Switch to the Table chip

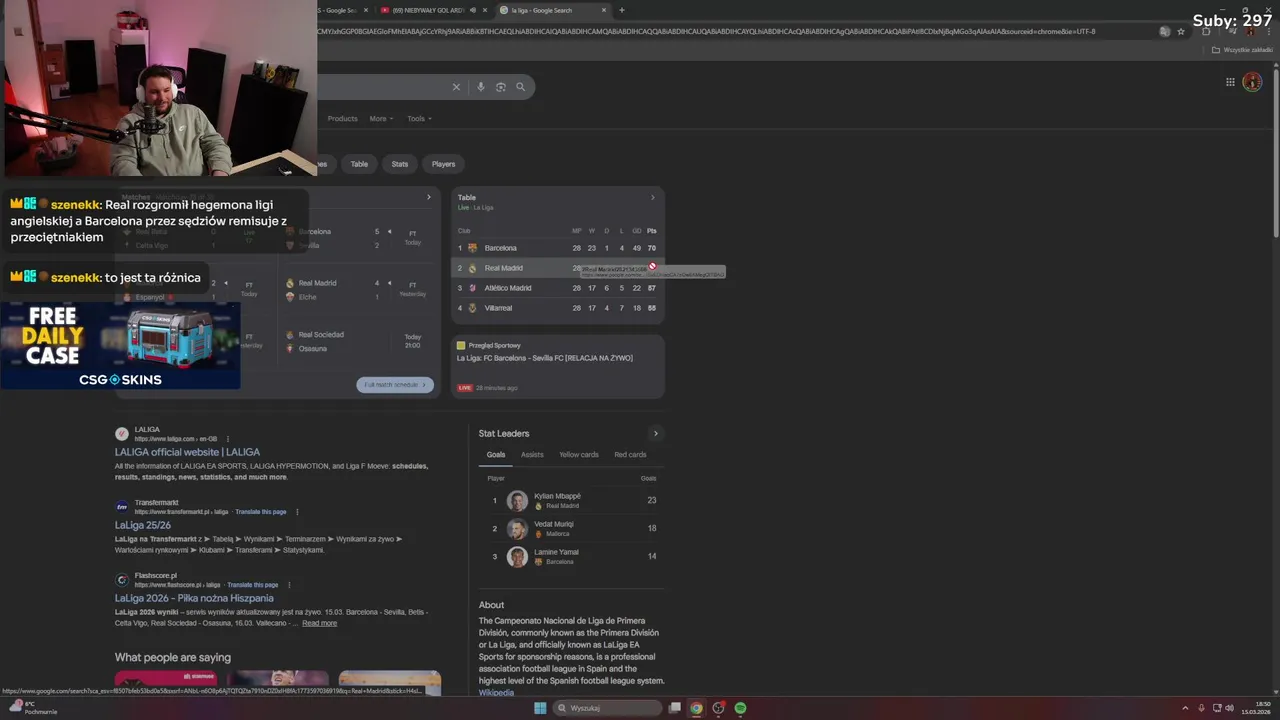359,164
